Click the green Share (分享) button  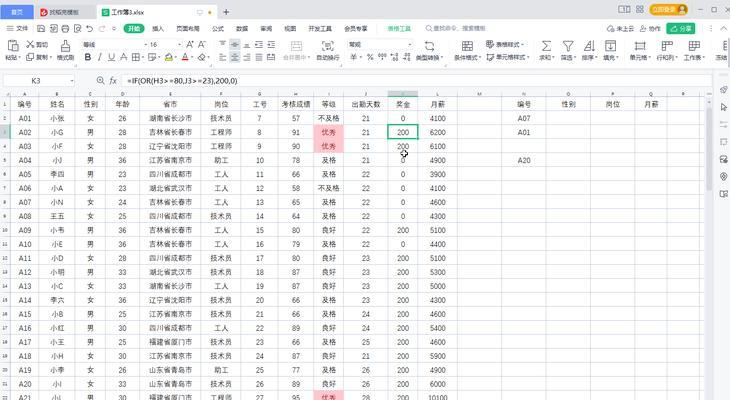click(681, 28)
